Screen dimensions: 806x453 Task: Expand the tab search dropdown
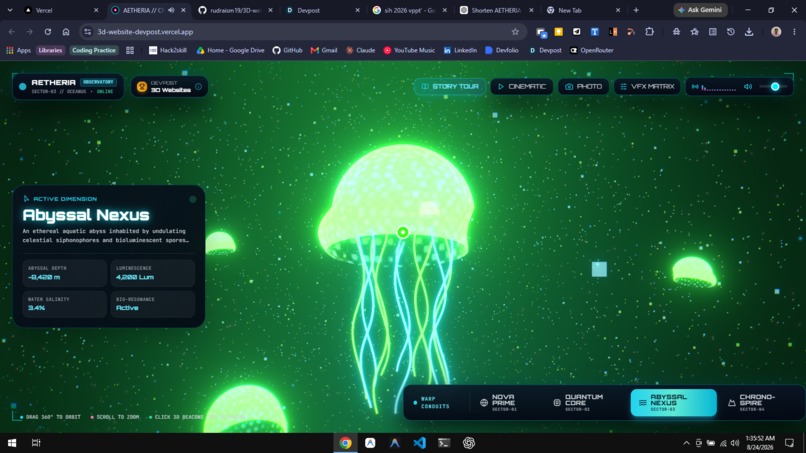[10, 10]
